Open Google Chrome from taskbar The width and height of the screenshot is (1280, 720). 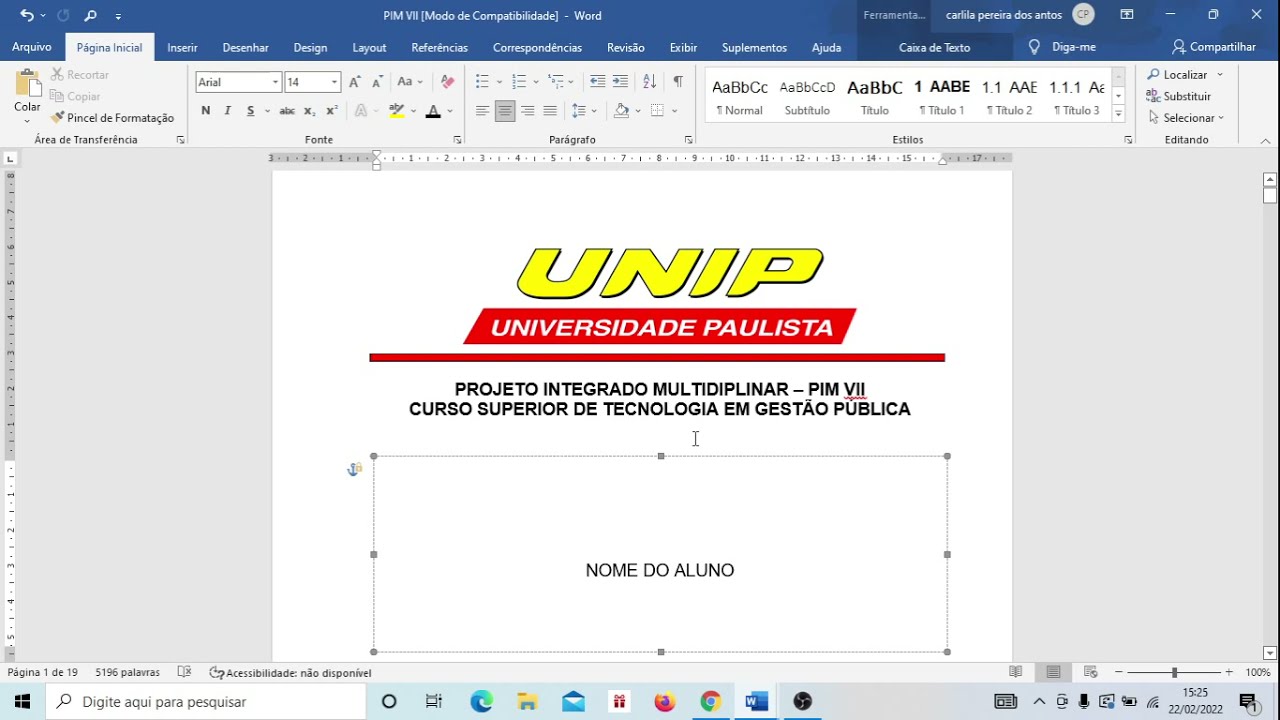710,702
